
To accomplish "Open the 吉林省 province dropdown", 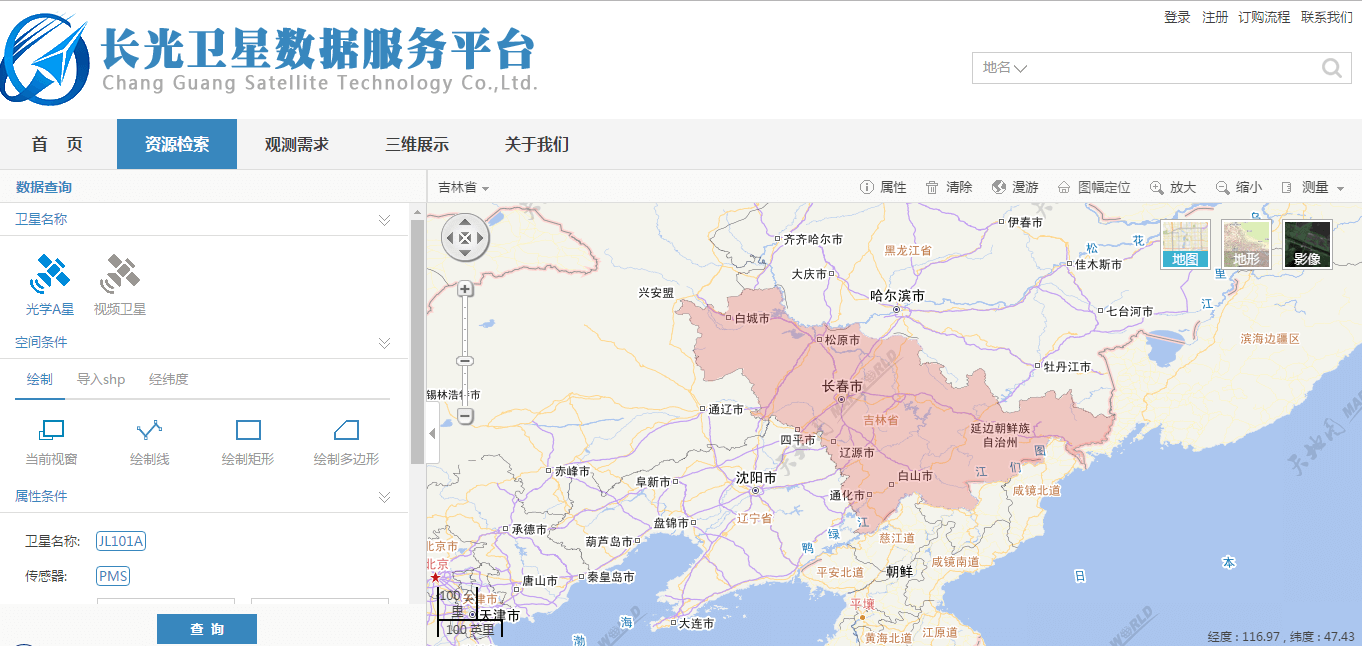I will [x=464, y=188].
